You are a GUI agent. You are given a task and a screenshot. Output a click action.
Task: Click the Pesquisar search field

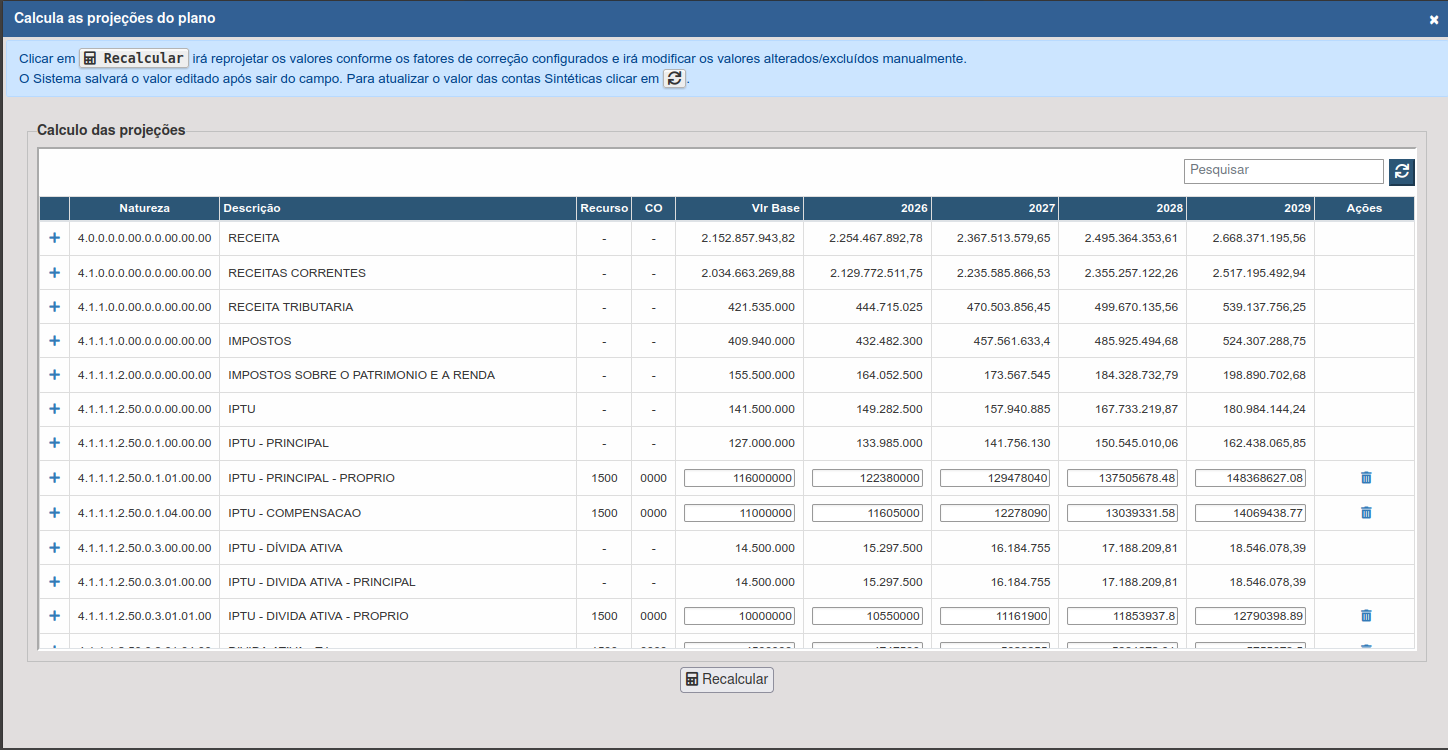[1284, 171]
